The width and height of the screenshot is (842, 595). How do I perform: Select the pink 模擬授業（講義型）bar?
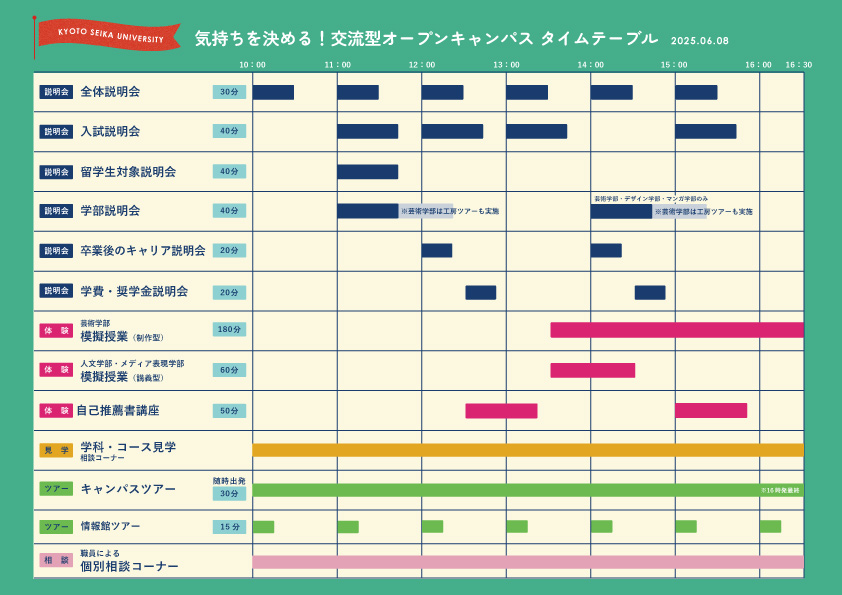593,371
